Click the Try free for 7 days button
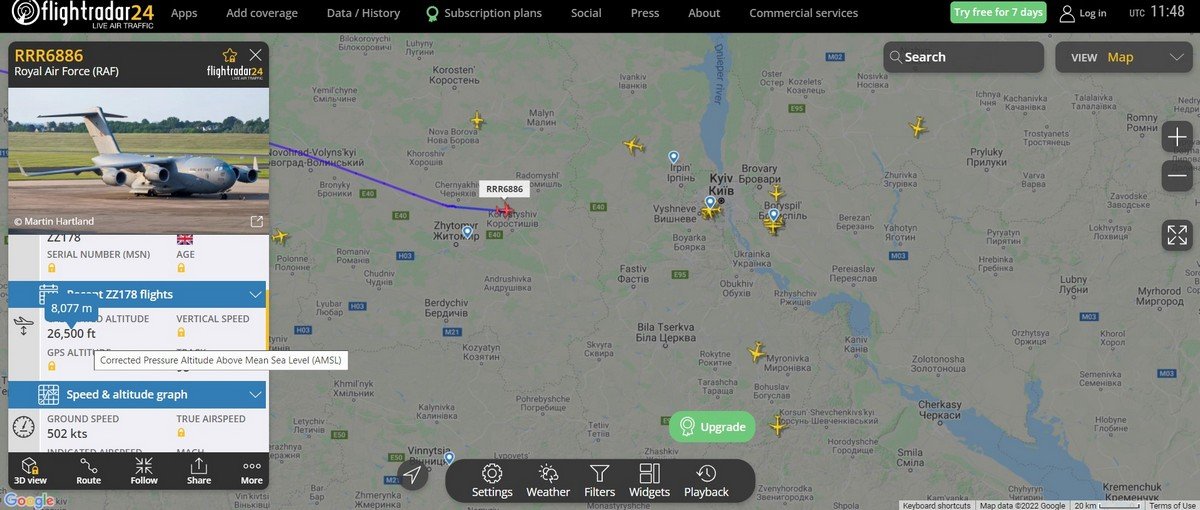Viewport: 1200px width, 510px height. [x=997, y=12]
